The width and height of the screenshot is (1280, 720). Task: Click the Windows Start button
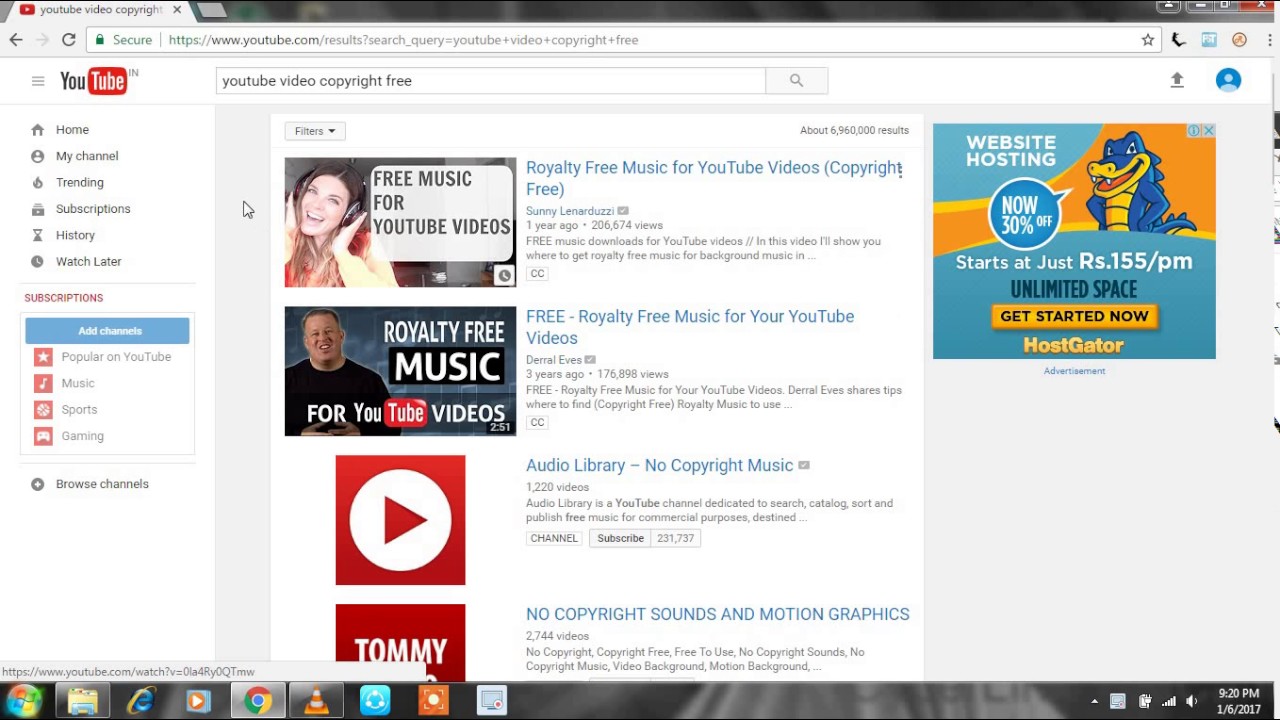click(x=22, y=701)
